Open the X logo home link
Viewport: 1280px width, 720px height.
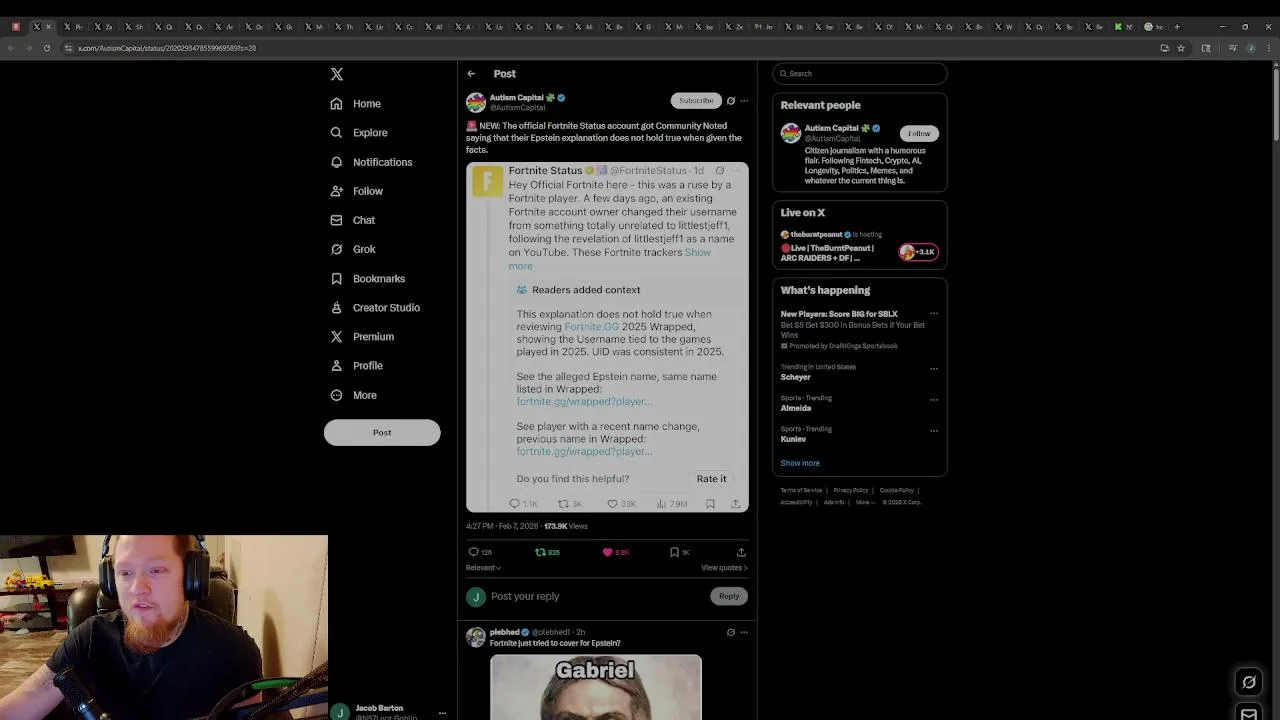[337, 74]
